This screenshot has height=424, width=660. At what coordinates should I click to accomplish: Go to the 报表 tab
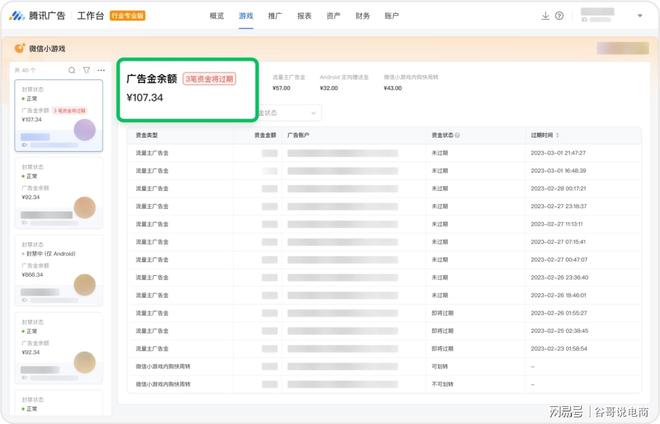(304, 16)
